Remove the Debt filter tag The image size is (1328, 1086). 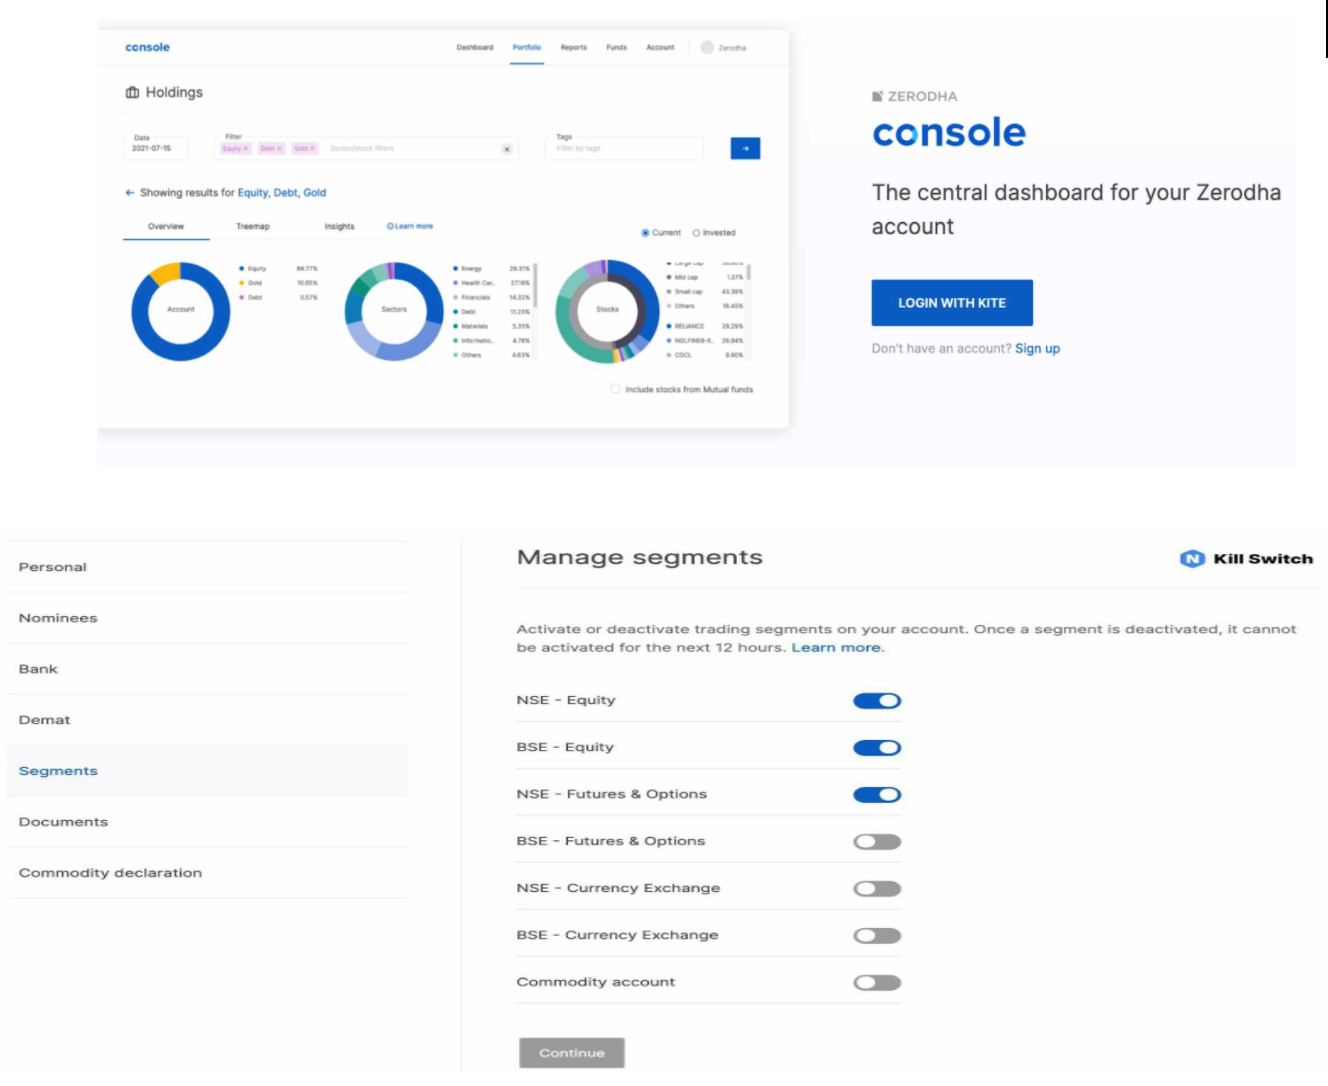280,148
